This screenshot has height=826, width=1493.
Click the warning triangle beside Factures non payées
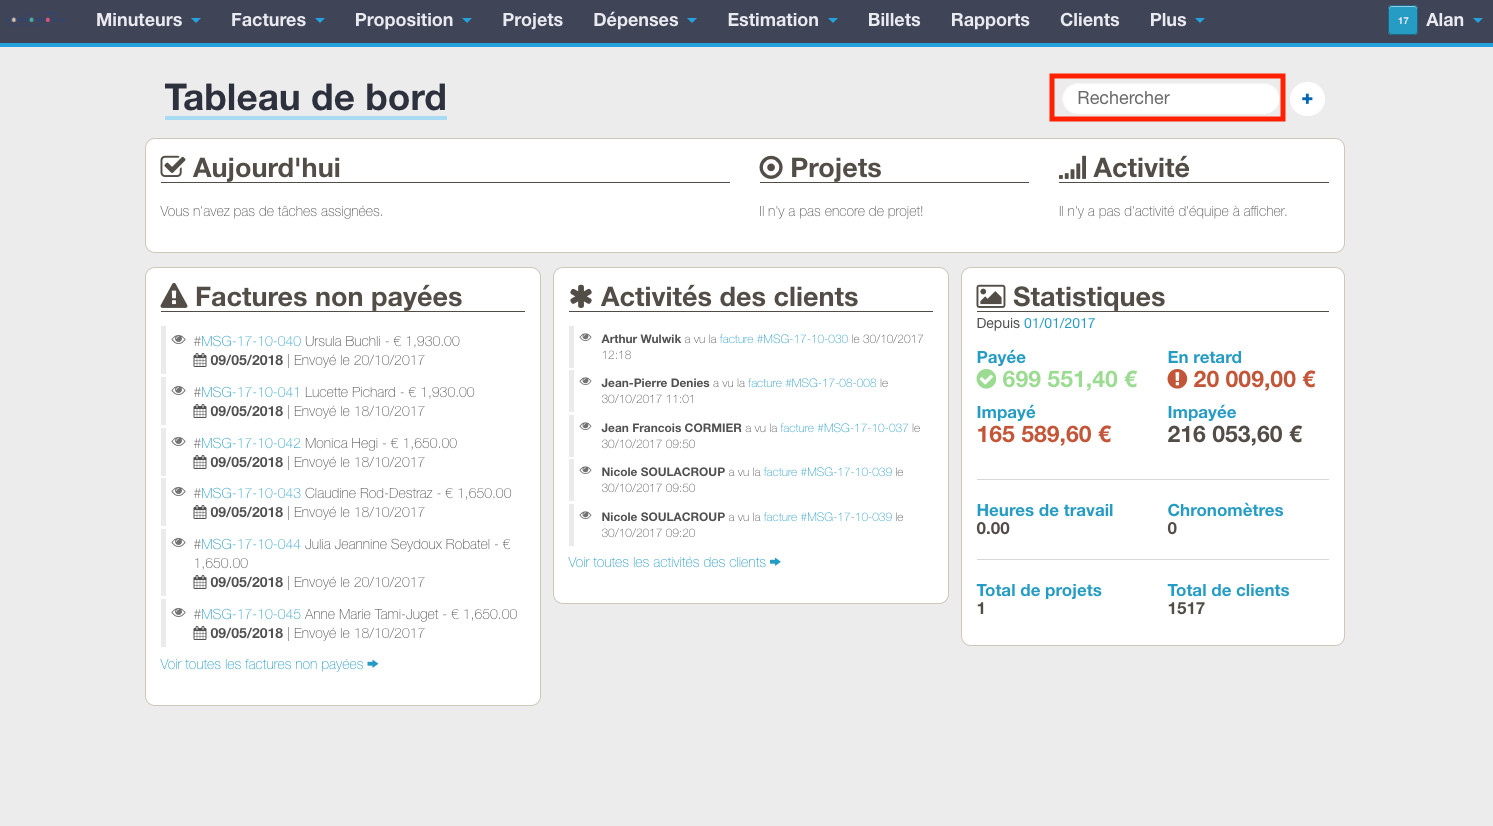(174, 296)
